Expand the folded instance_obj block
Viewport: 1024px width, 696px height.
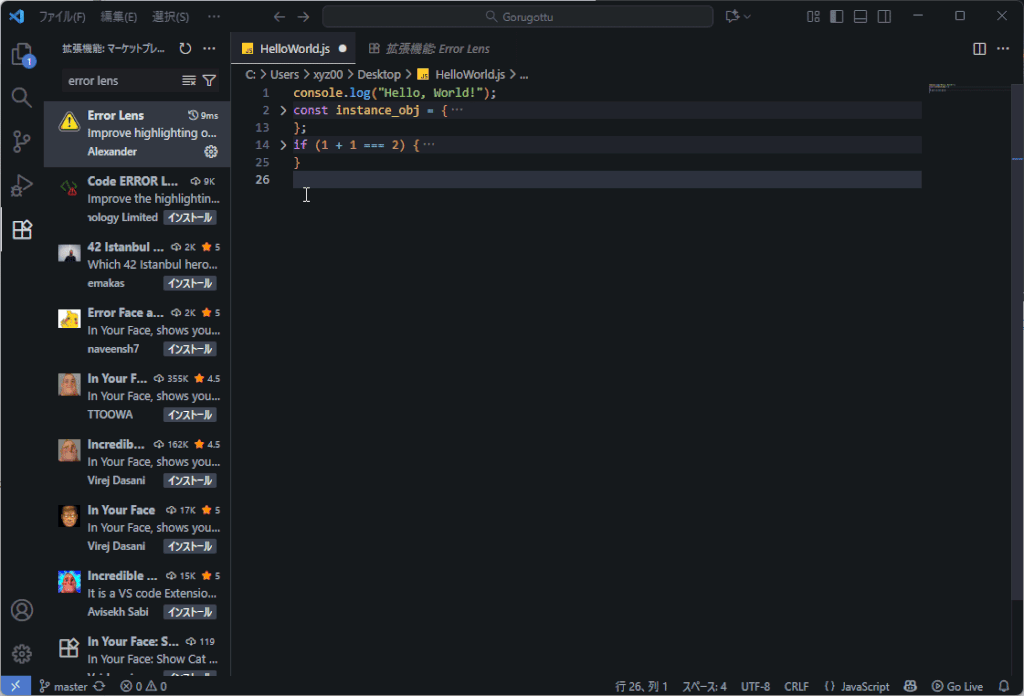coord(283,110)
